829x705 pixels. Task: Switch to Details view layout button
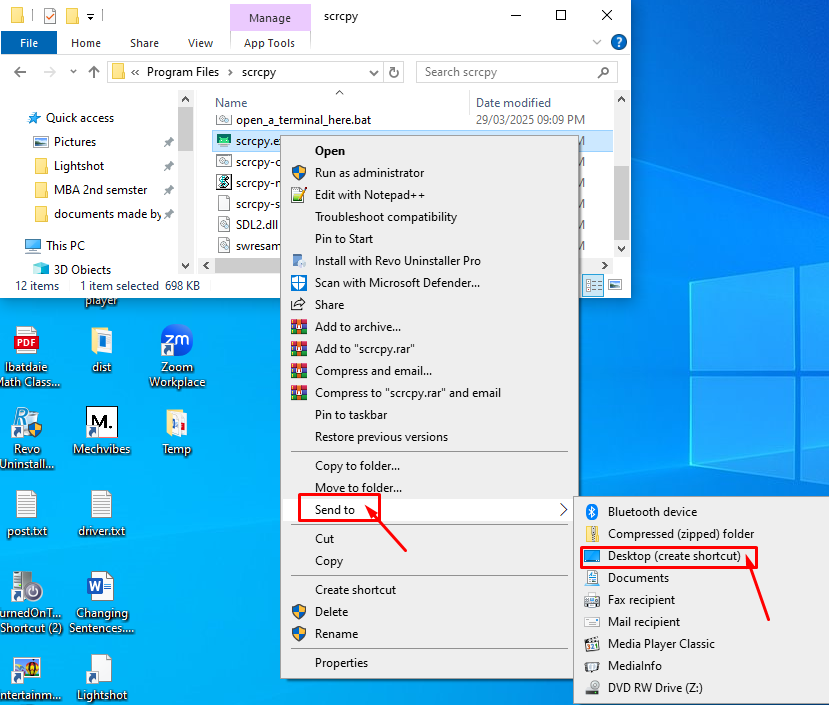pos(594,286)
